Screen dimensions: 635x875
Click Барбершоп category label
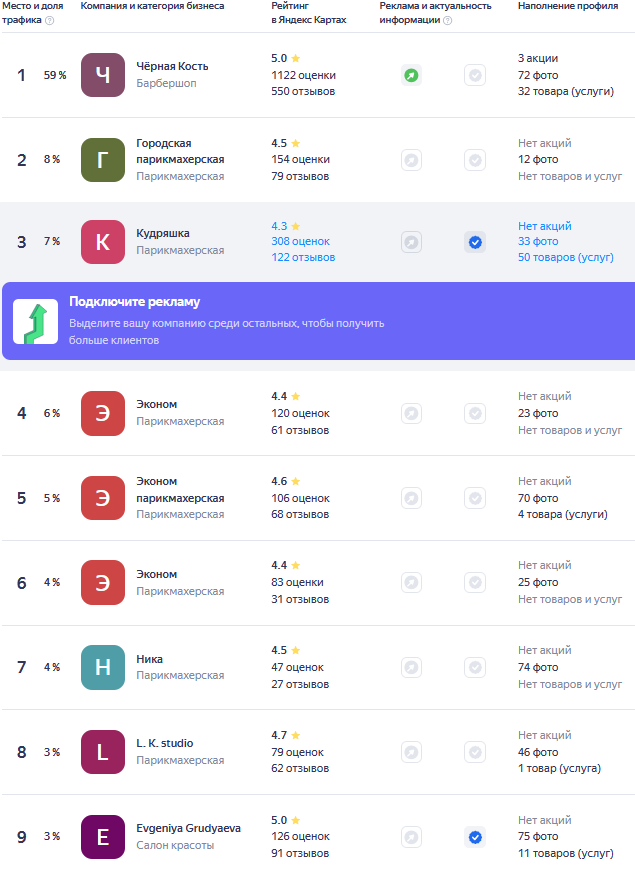166,83
